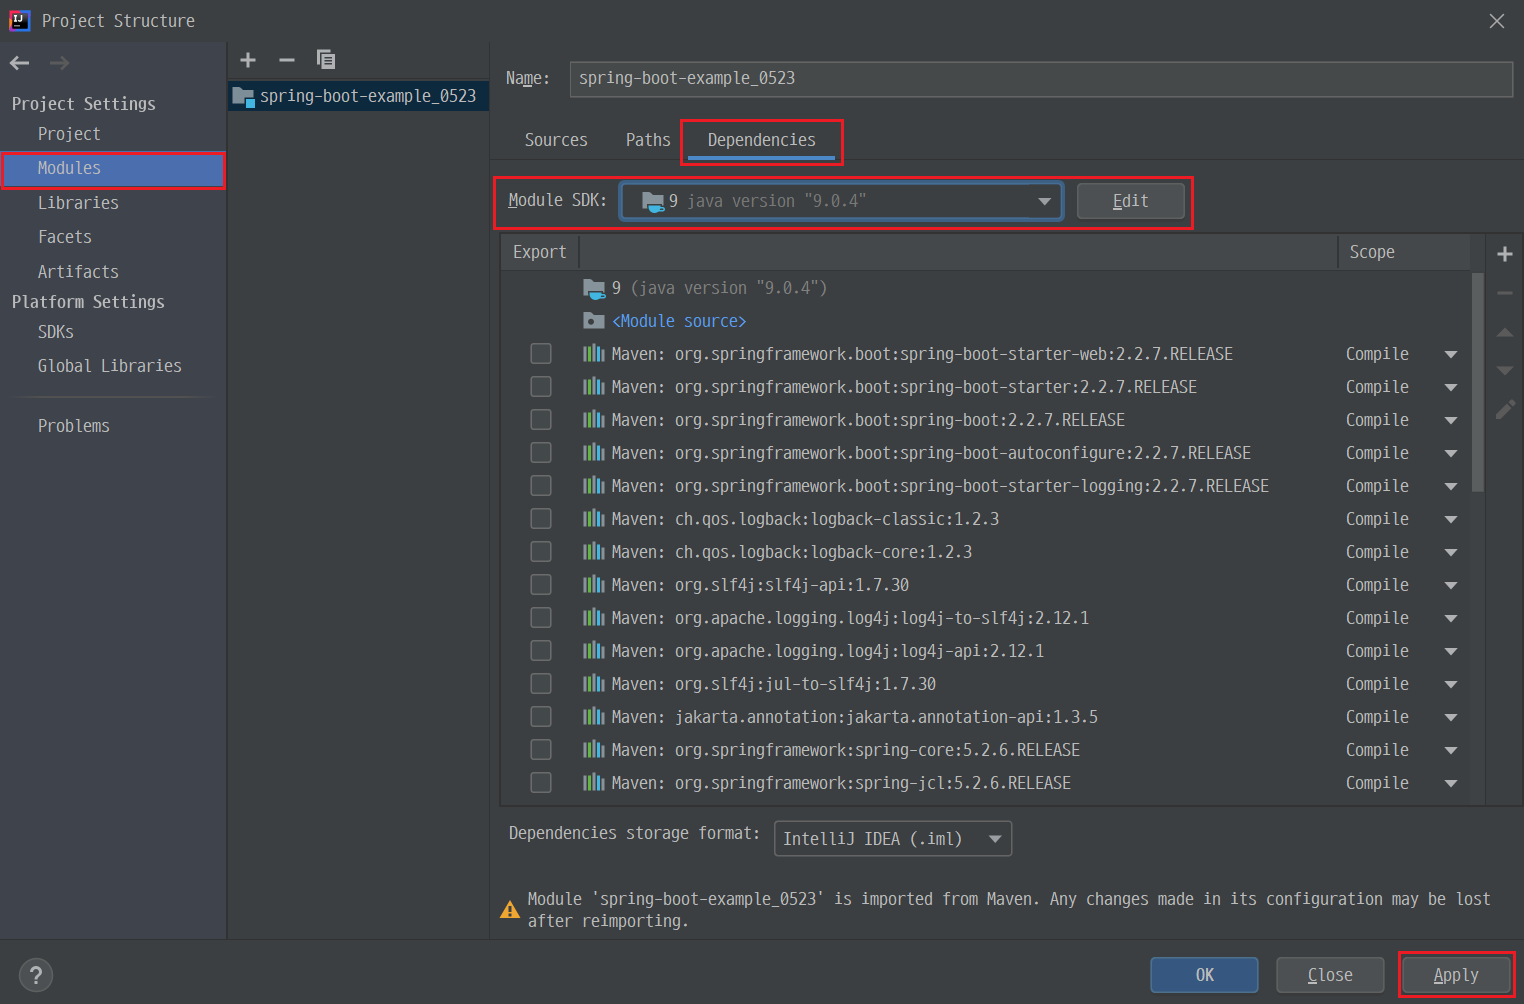Add a new module with plus icon
1524x1004 pixels.
[x=248, y=60]
